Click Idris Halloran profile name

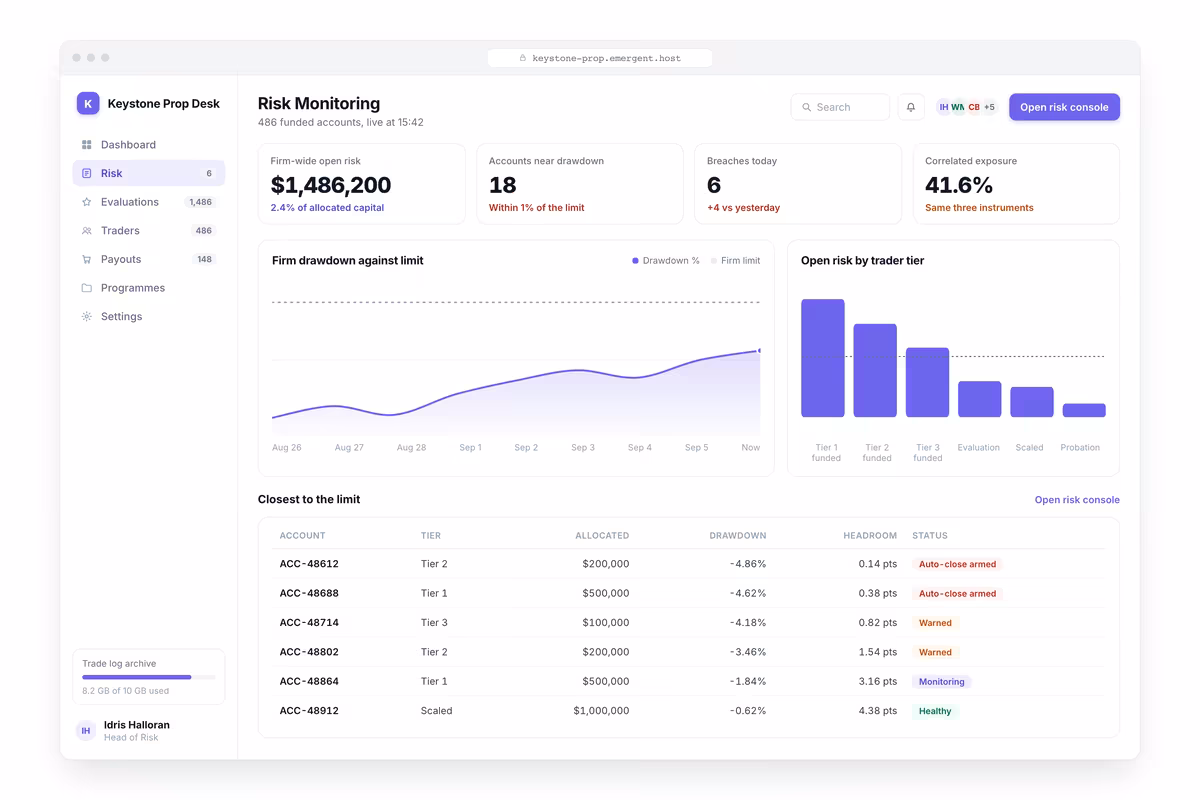137,725
